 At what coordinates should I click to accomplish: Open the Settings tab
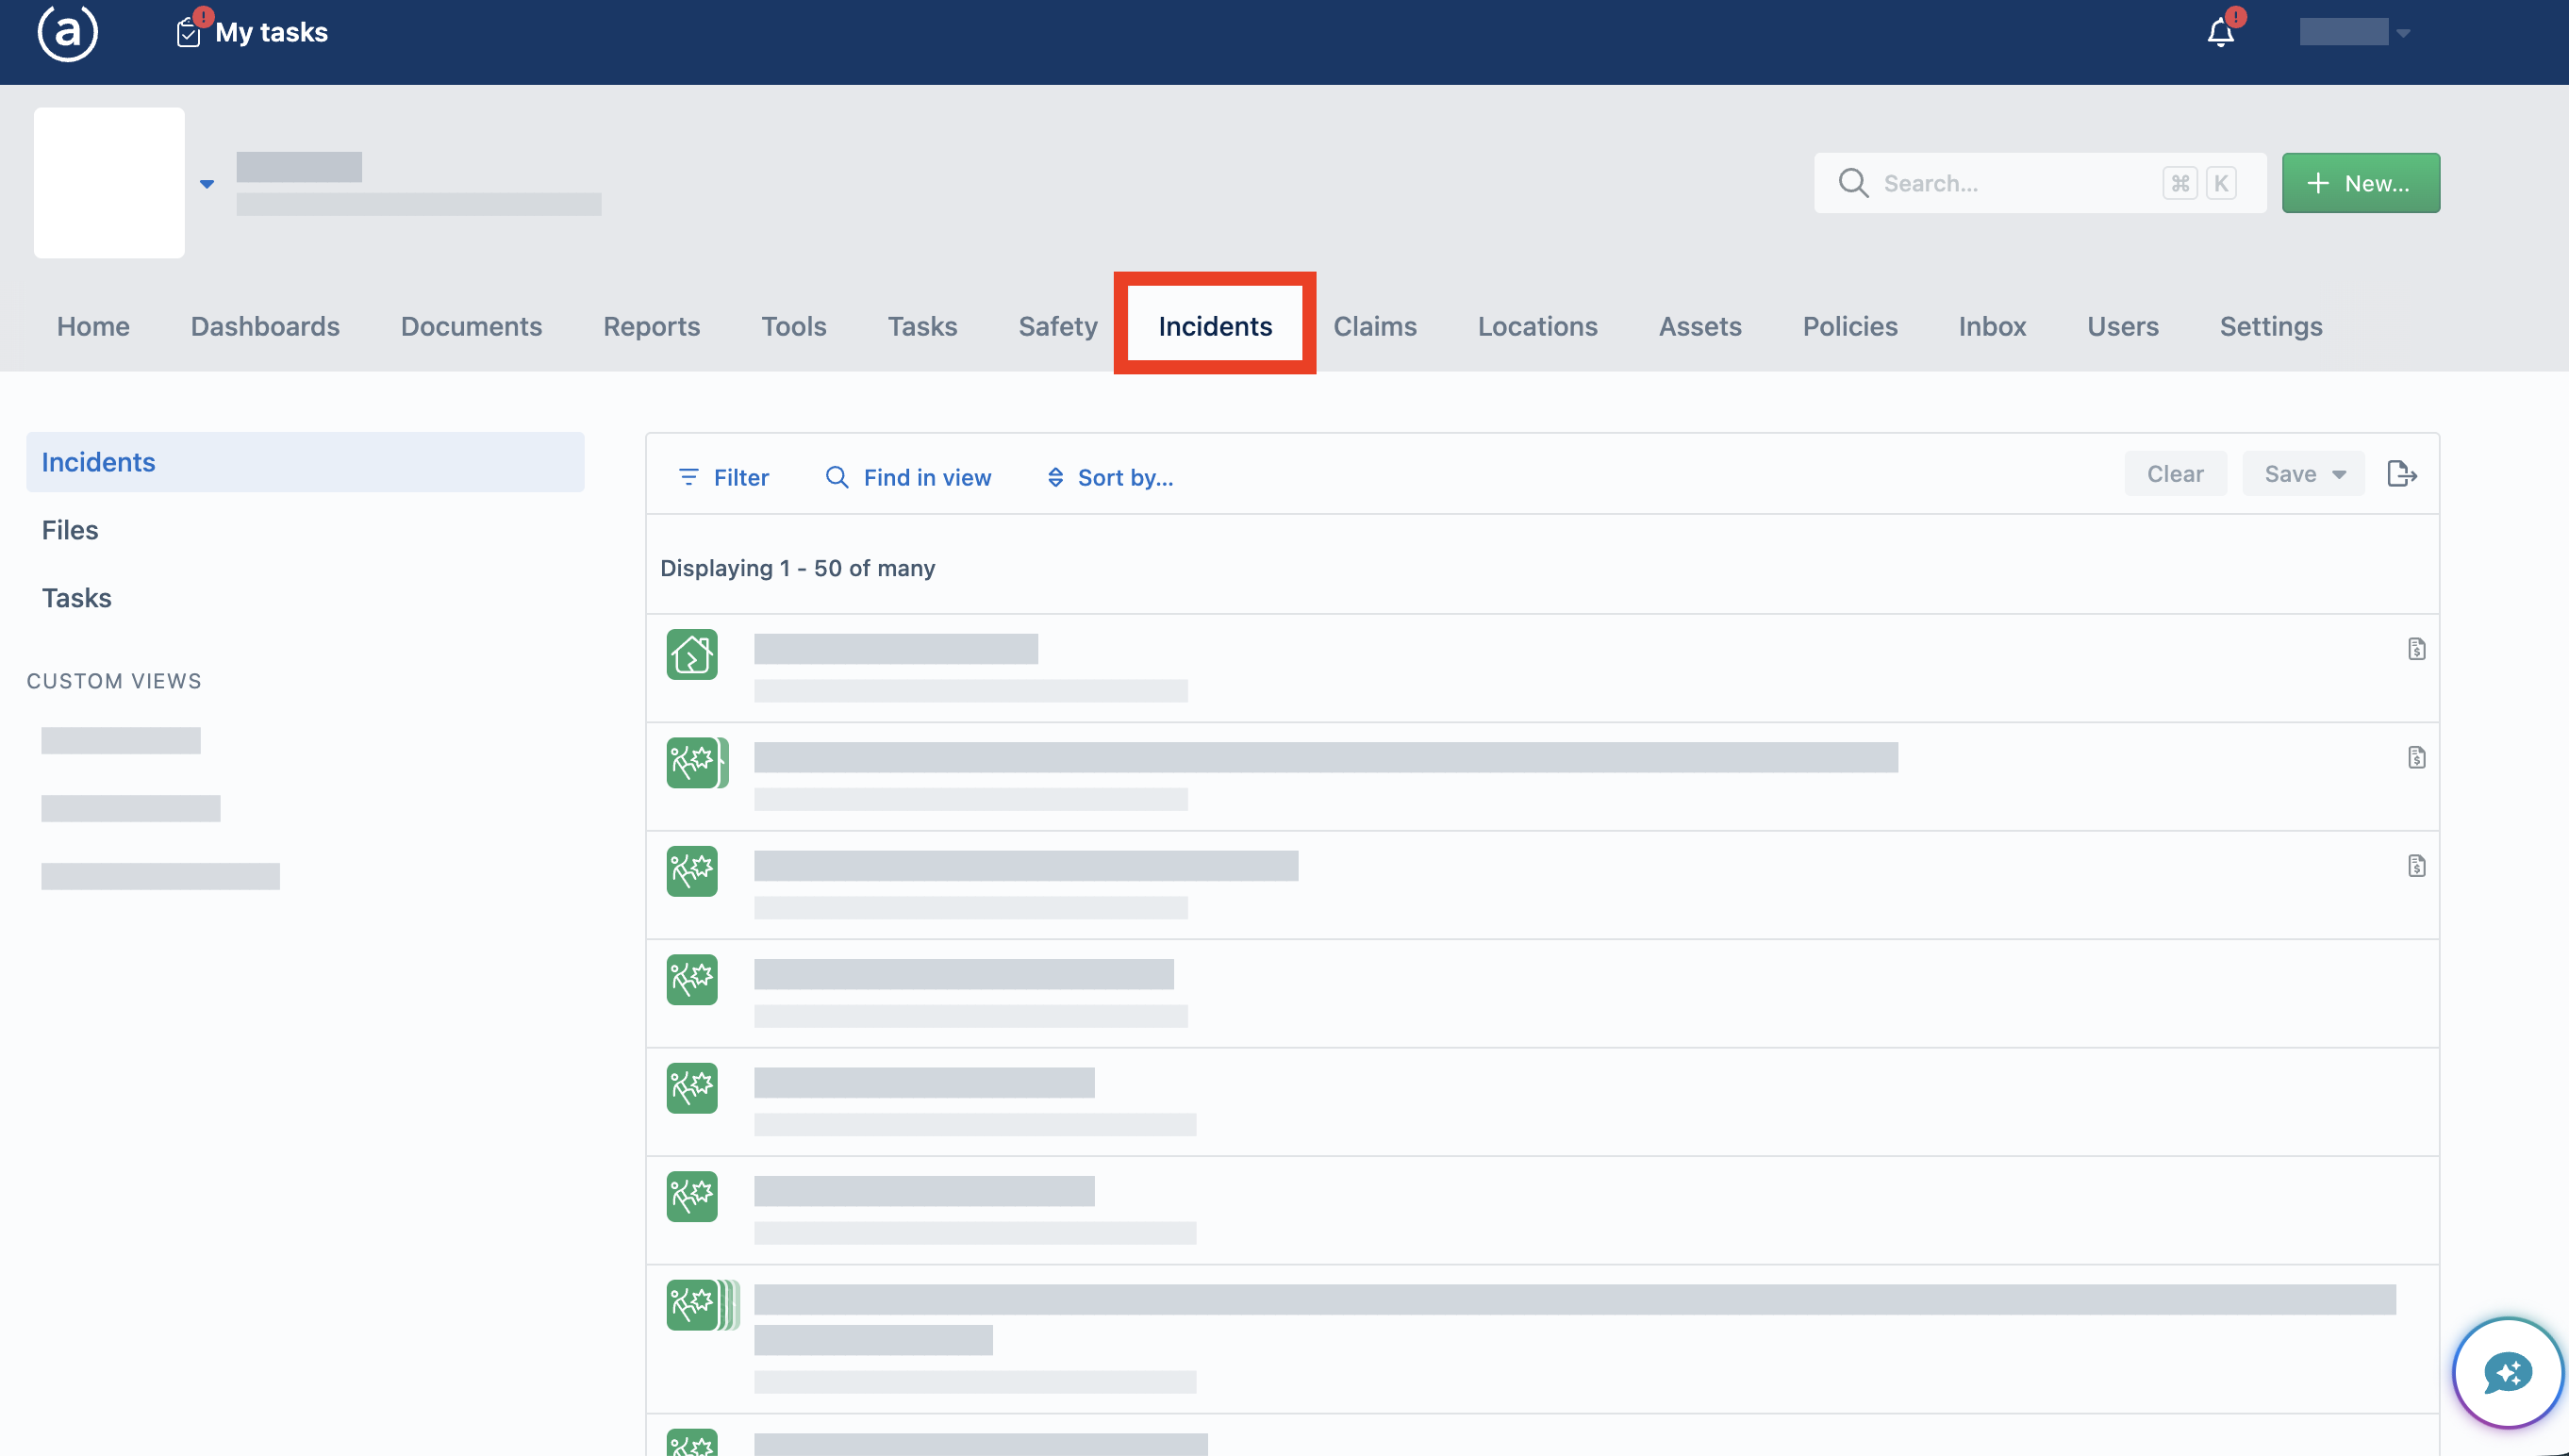pos(2270,326)
